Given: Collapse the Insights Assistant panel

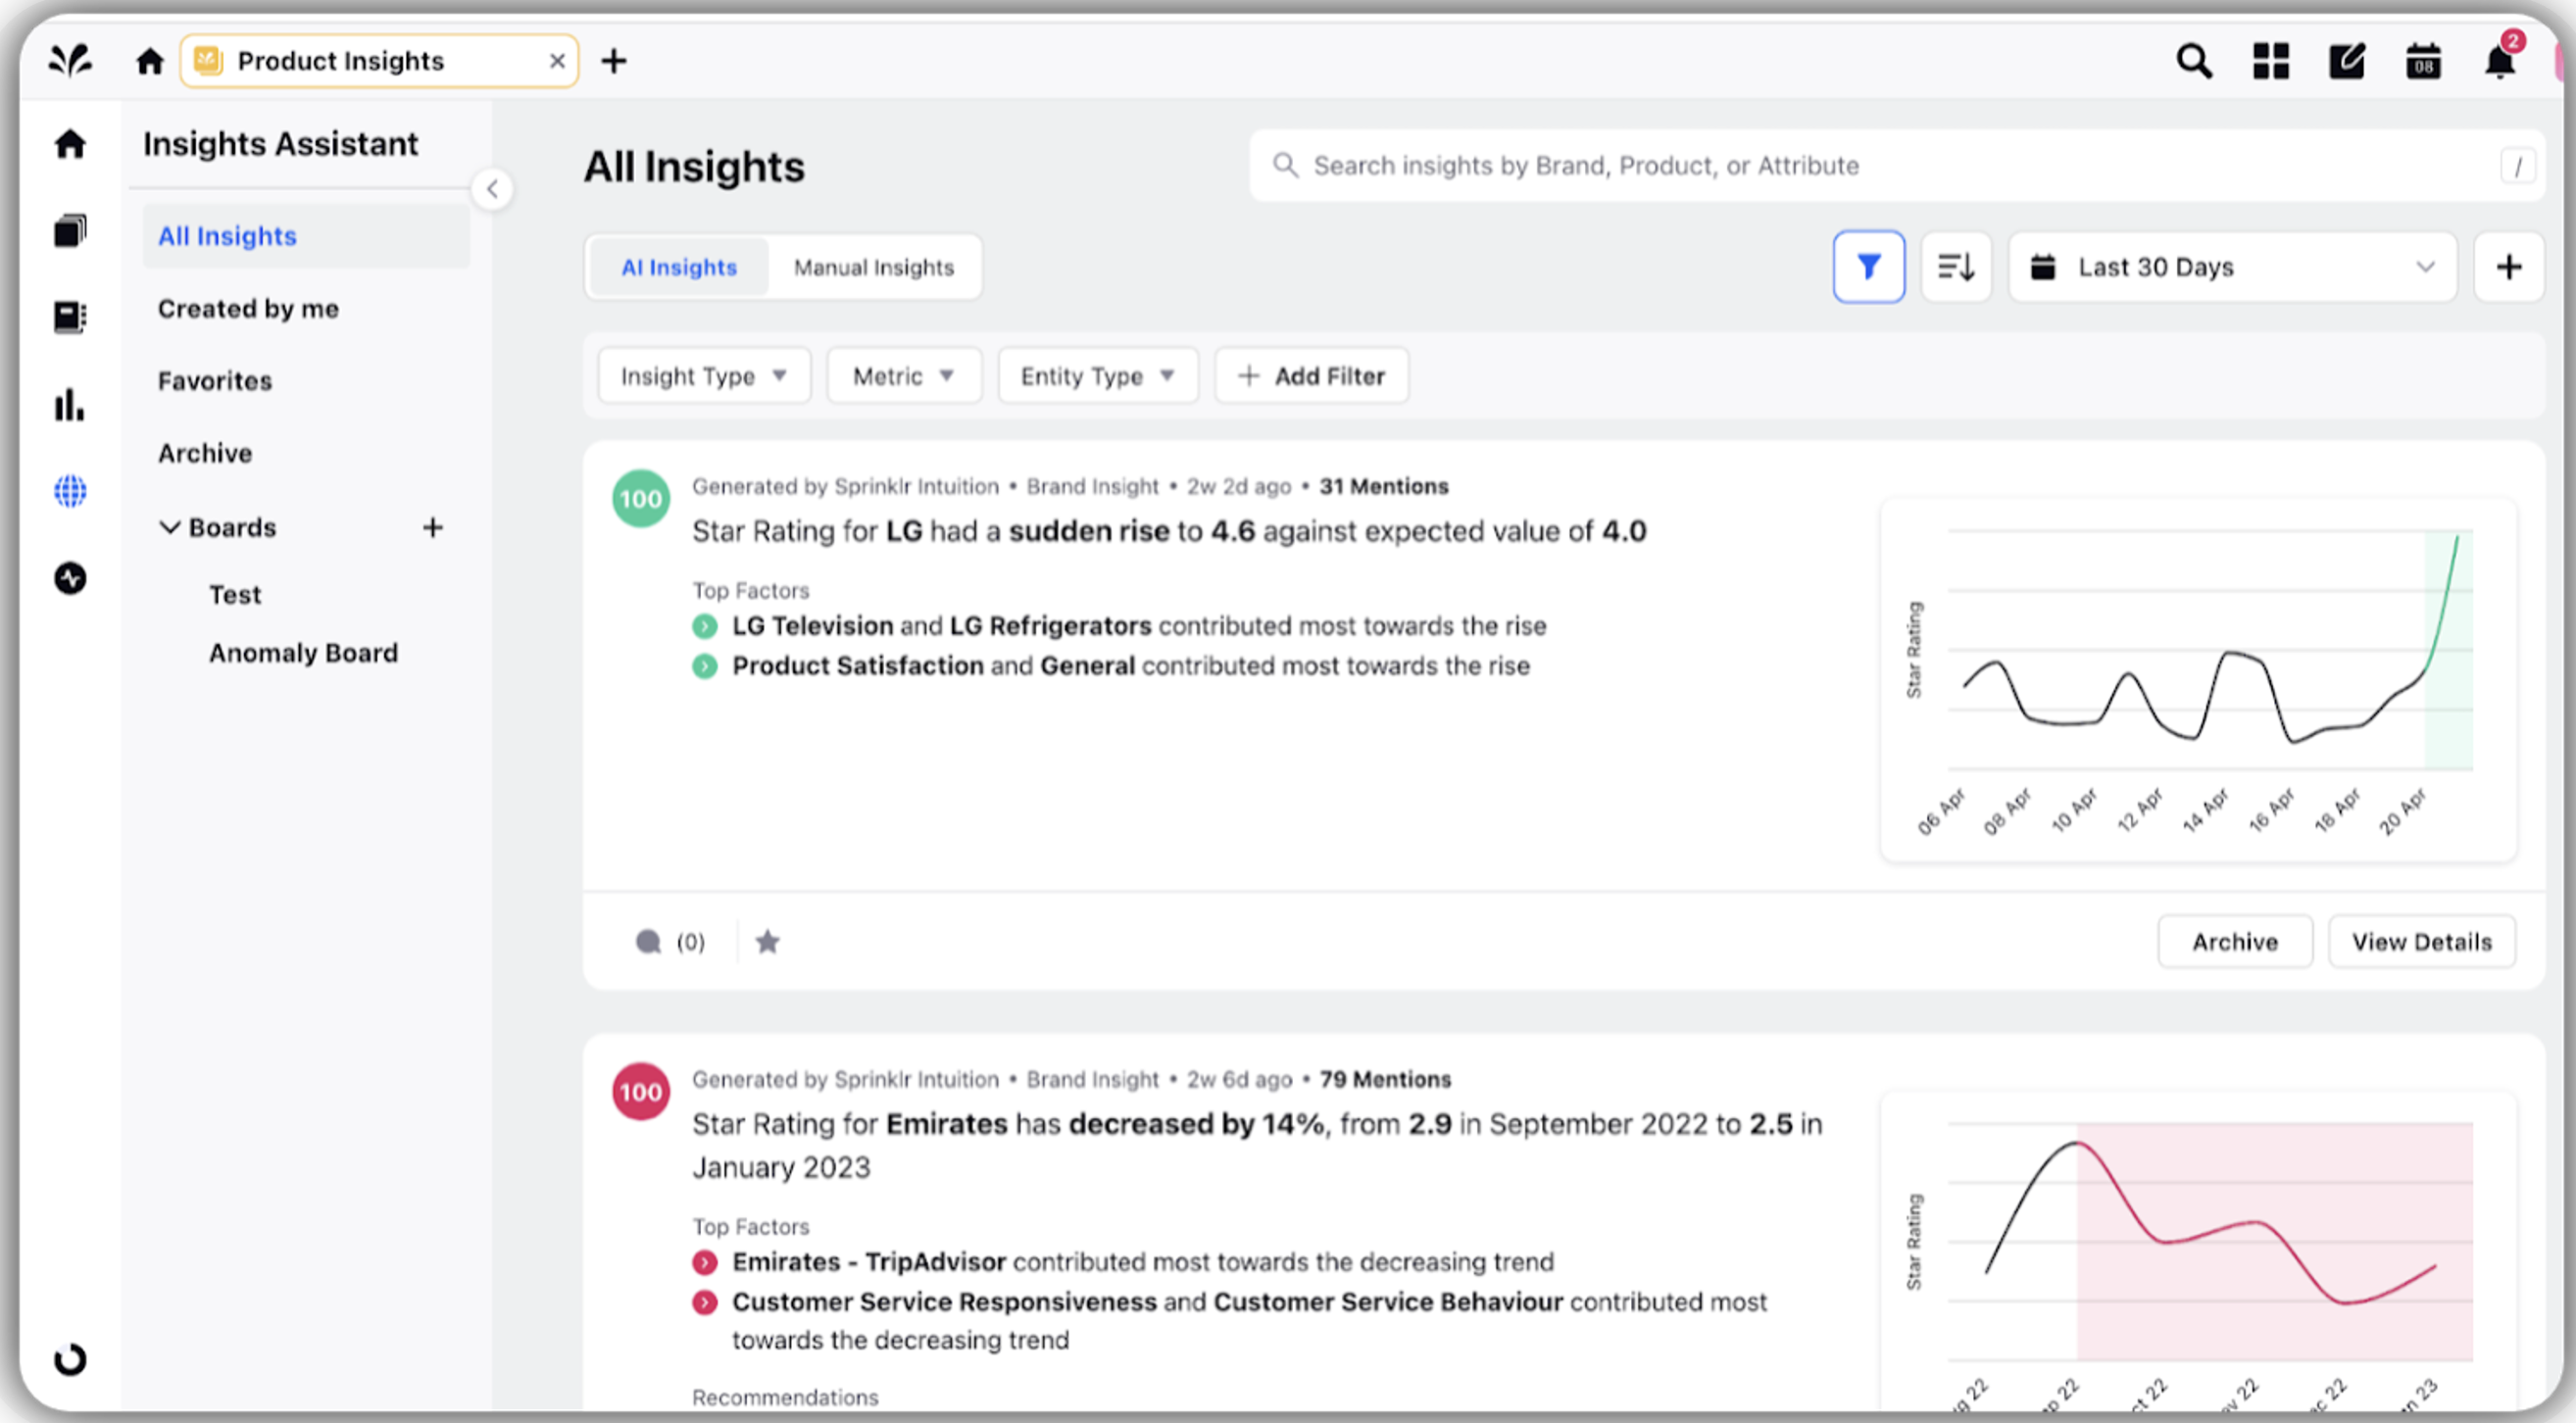Looking at the screenshot, I should pyautogui.click(x=492, y=189).
